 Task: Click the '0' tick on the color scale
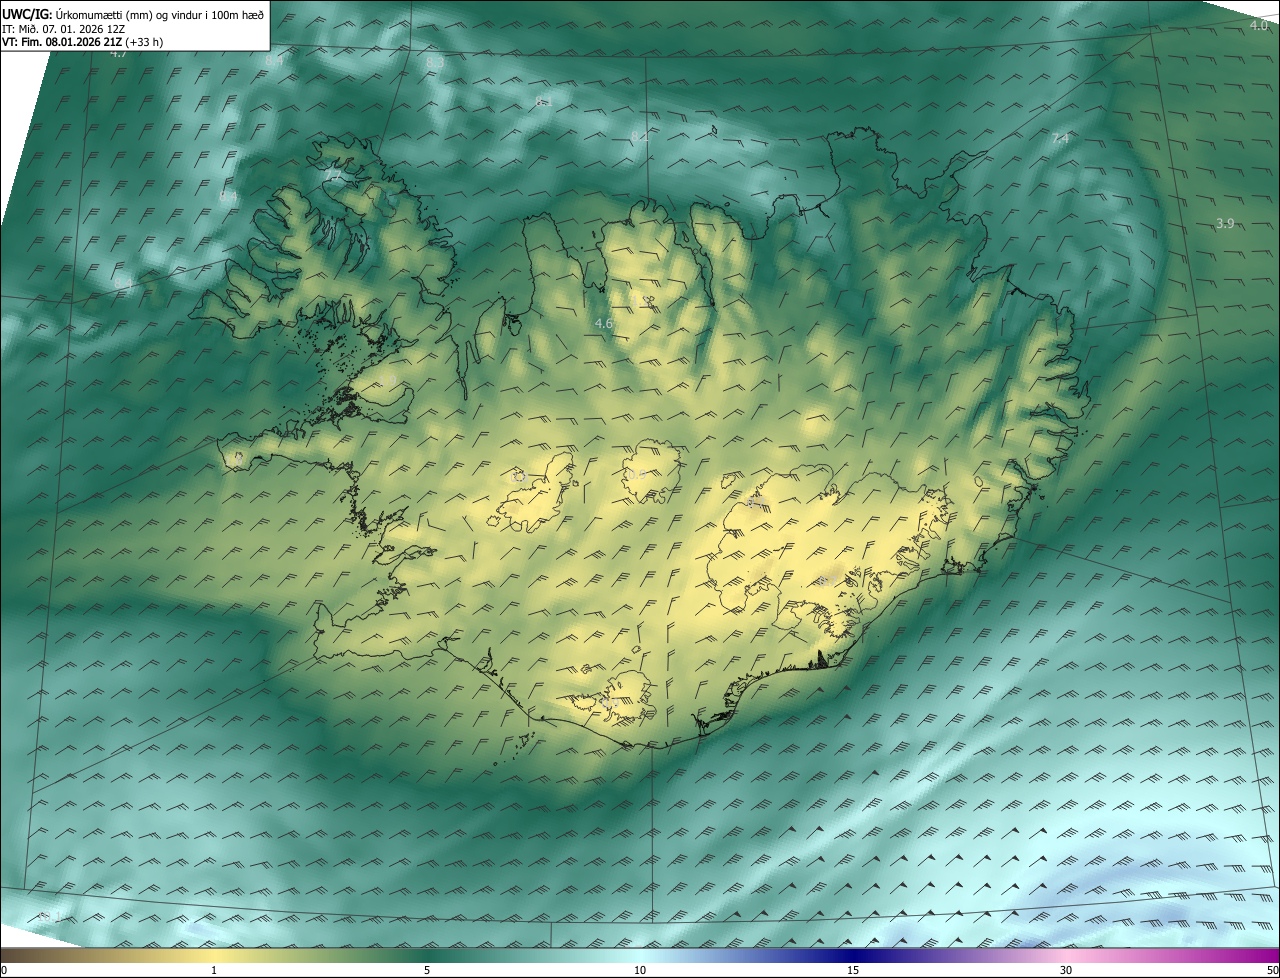click(4, 970)
